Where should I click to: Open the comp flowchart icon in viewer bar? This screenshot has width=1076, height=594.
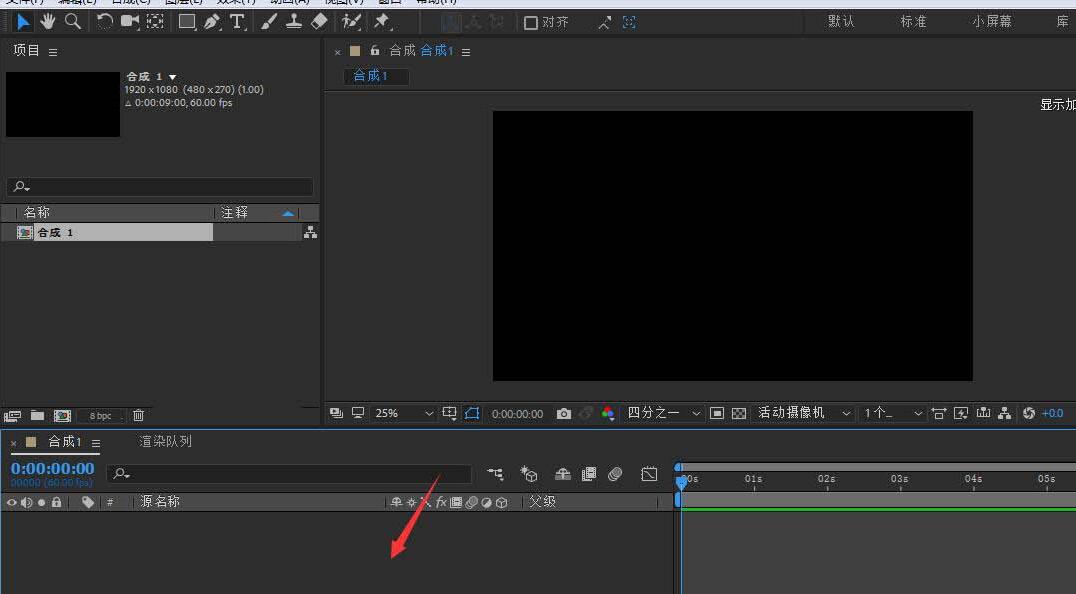tap(1005, 413)
